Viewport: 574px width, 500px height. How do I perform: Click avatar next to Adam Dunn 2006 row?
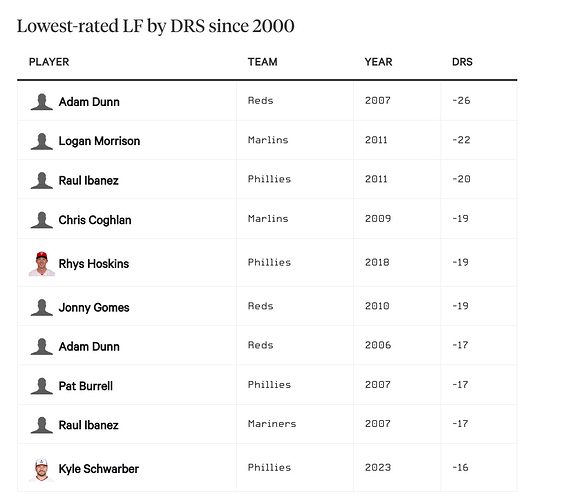[42, 347]
